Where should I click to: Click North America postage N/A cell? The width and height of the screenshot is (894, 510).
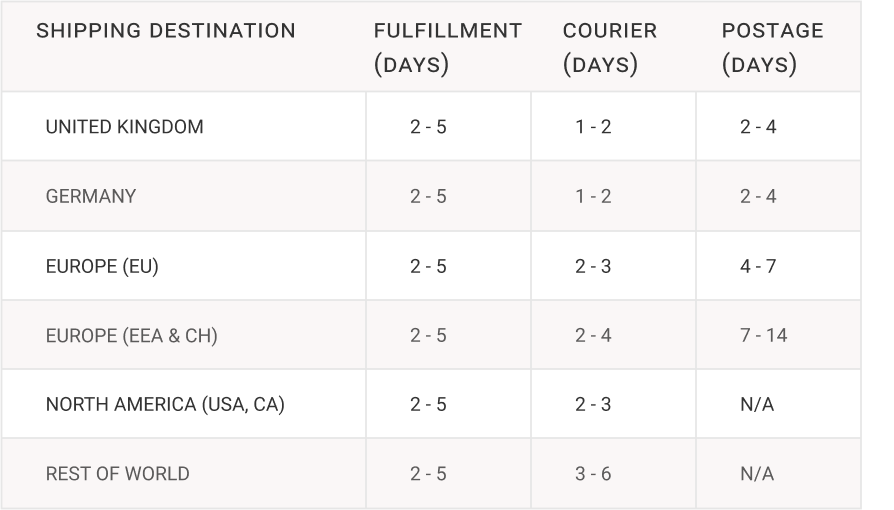757,404
